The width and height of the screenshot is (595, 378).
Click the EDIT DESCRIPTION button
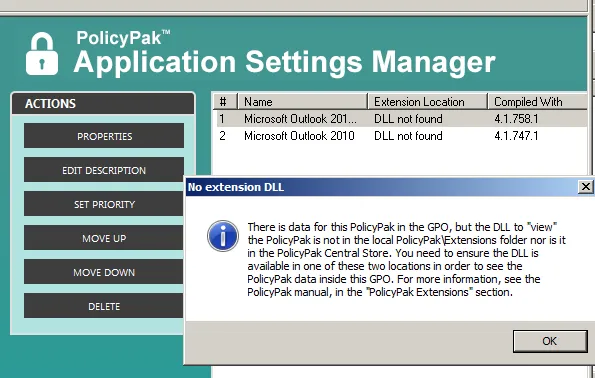click(x=104, y=170)
